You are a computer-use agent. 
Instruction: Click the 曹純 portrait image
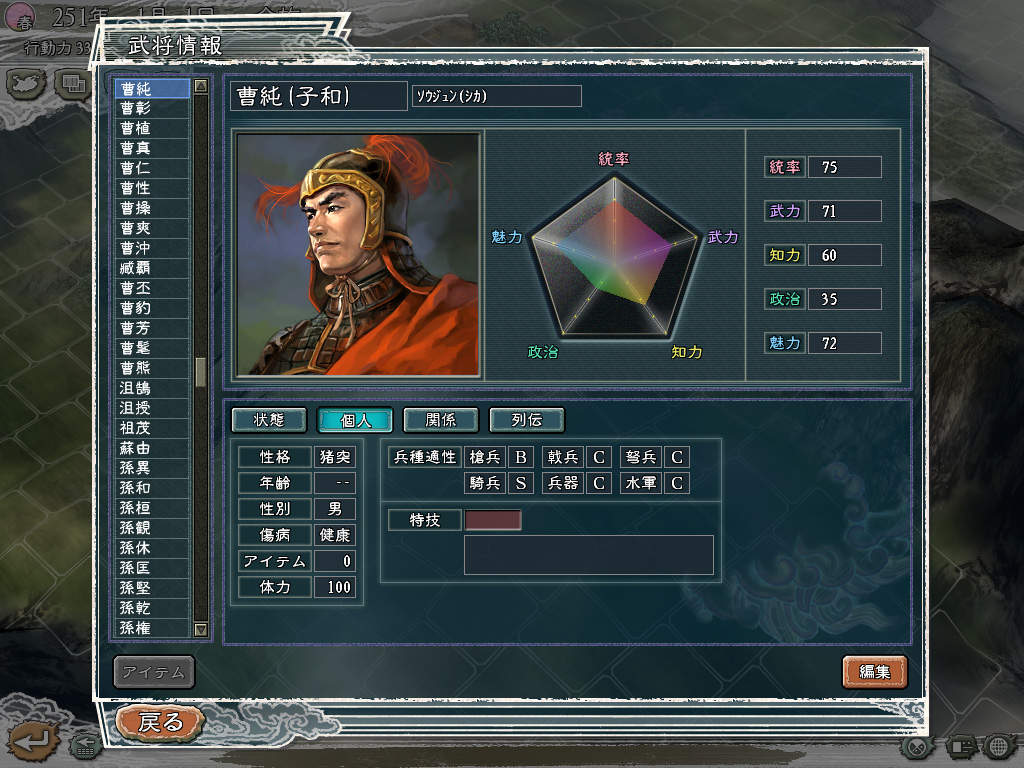tap(358, 255)
